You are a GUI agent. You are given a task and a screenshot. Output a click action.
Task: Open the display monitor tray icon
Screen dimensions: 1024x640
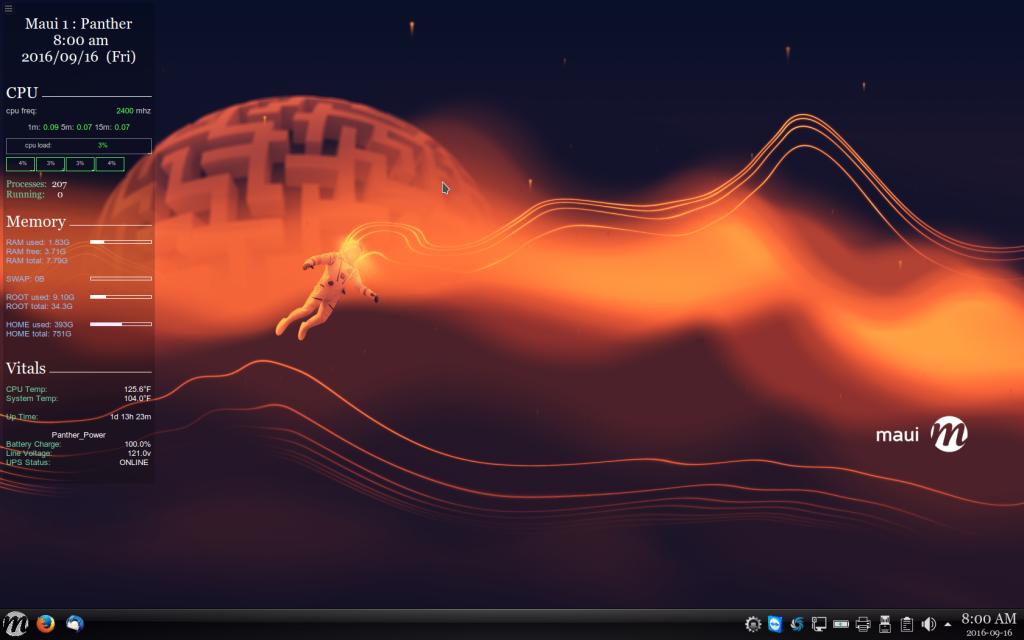point(819,624)
